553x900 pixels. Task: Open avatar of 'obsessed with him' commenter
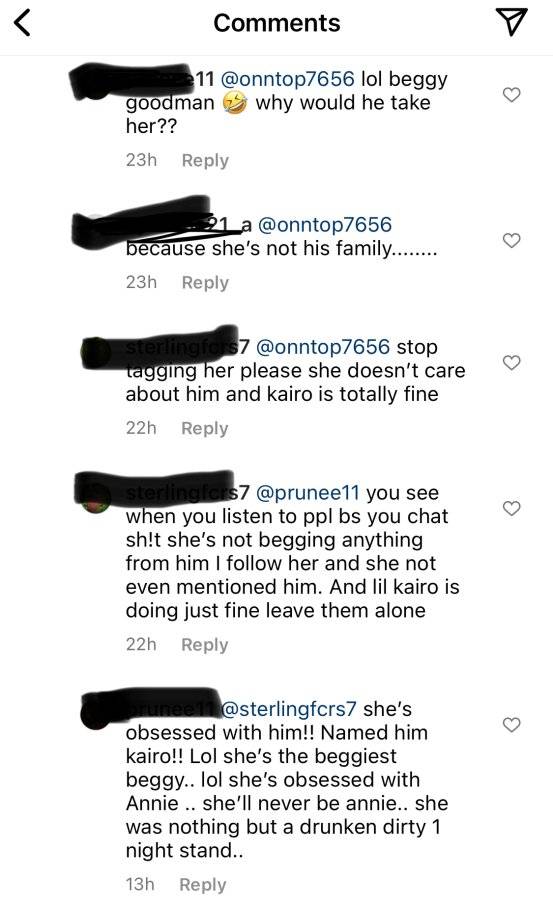tap(96, 714)
